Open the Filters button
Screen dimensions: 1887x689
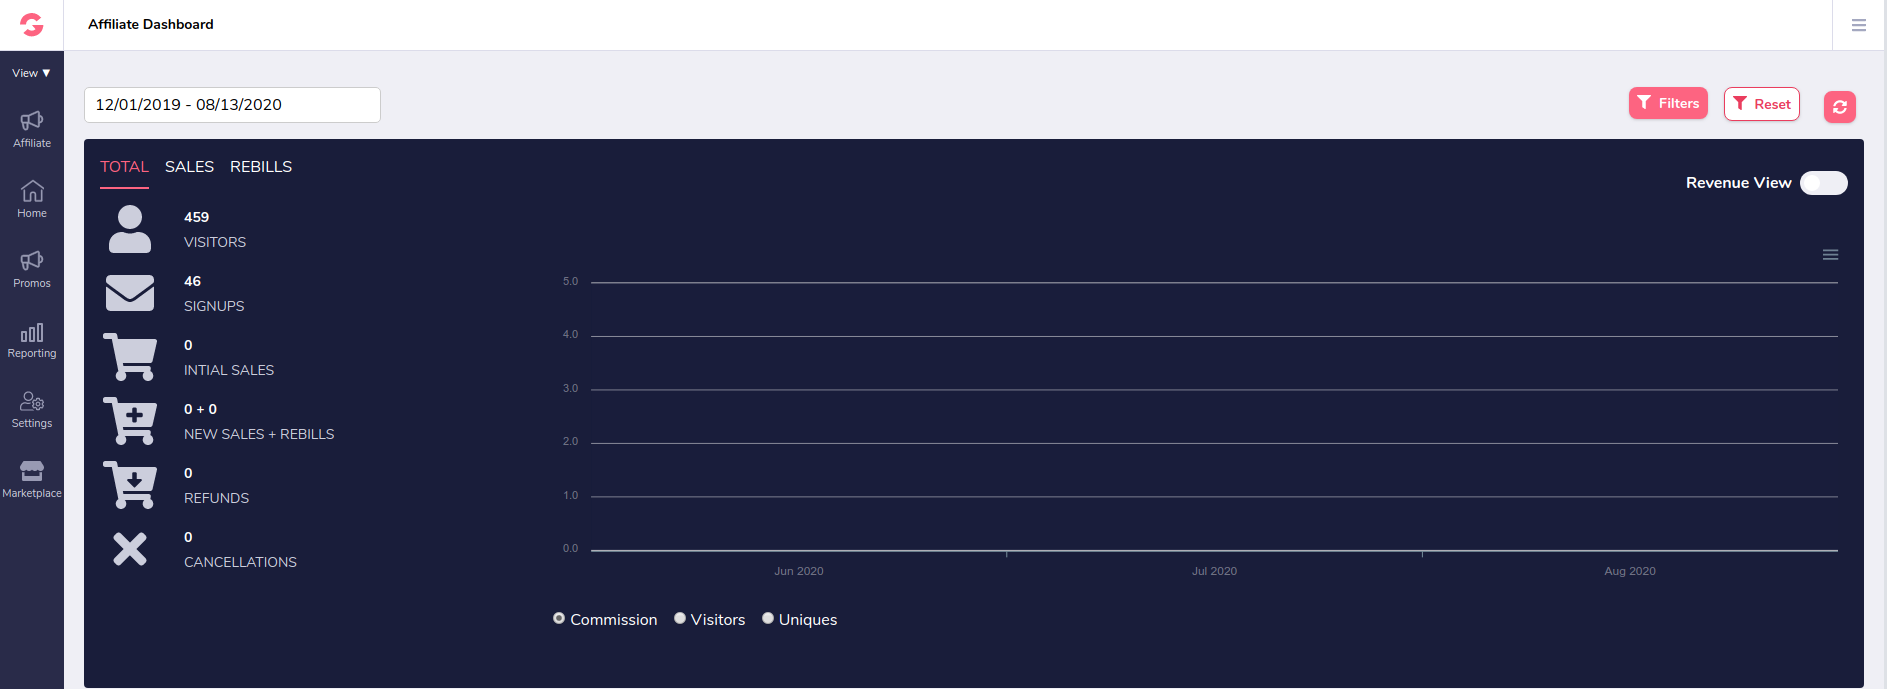tap(1668, 103)
